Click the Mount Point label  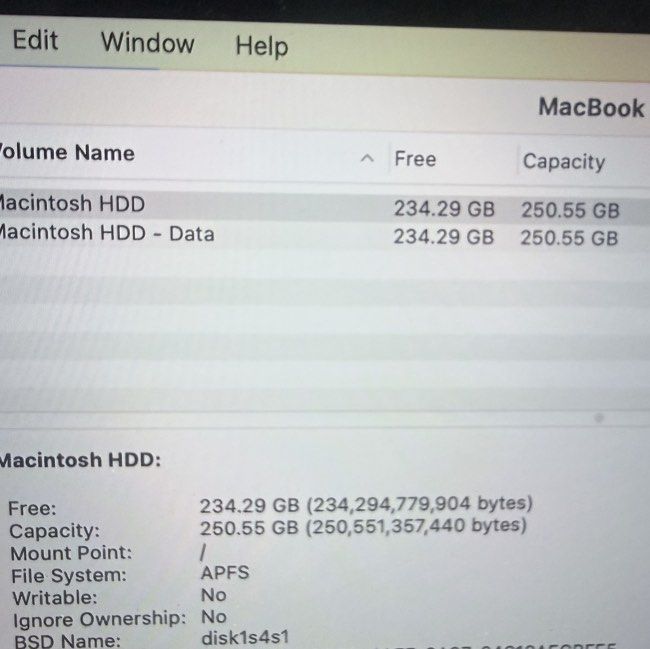click(x=71, y=553)
